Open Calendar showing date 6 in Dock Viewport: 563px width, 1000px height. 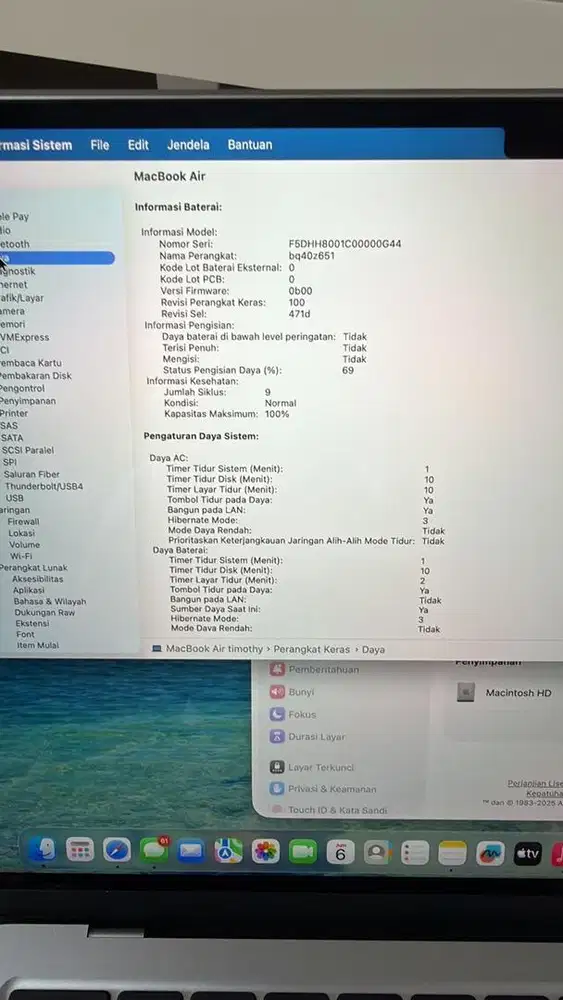point(340,852)
